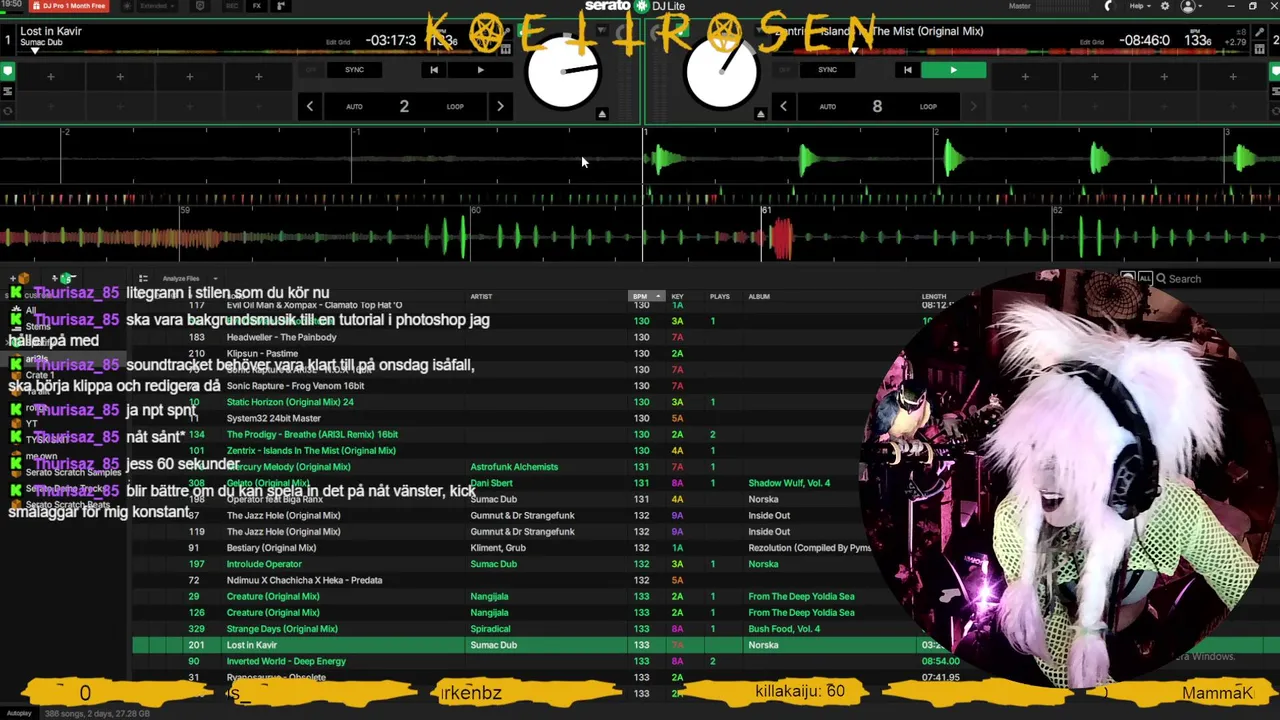The width and height of the screenshot is (1280, 720).
Task: Eject track from left deck
Action: [602, 114]
